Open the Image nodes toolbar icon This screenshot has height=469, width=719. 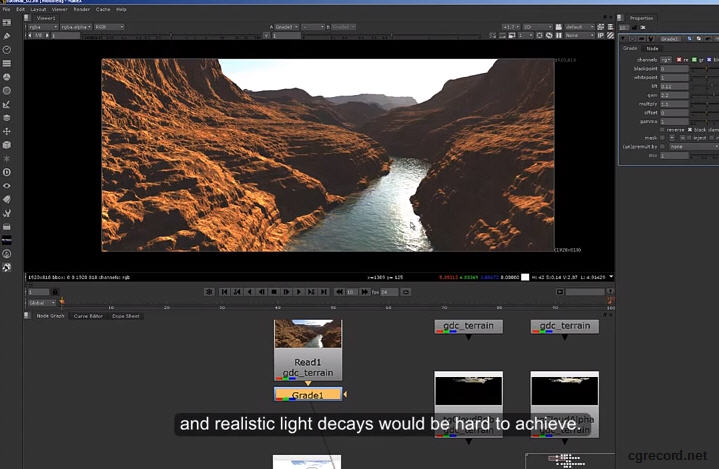click(7, 22)
